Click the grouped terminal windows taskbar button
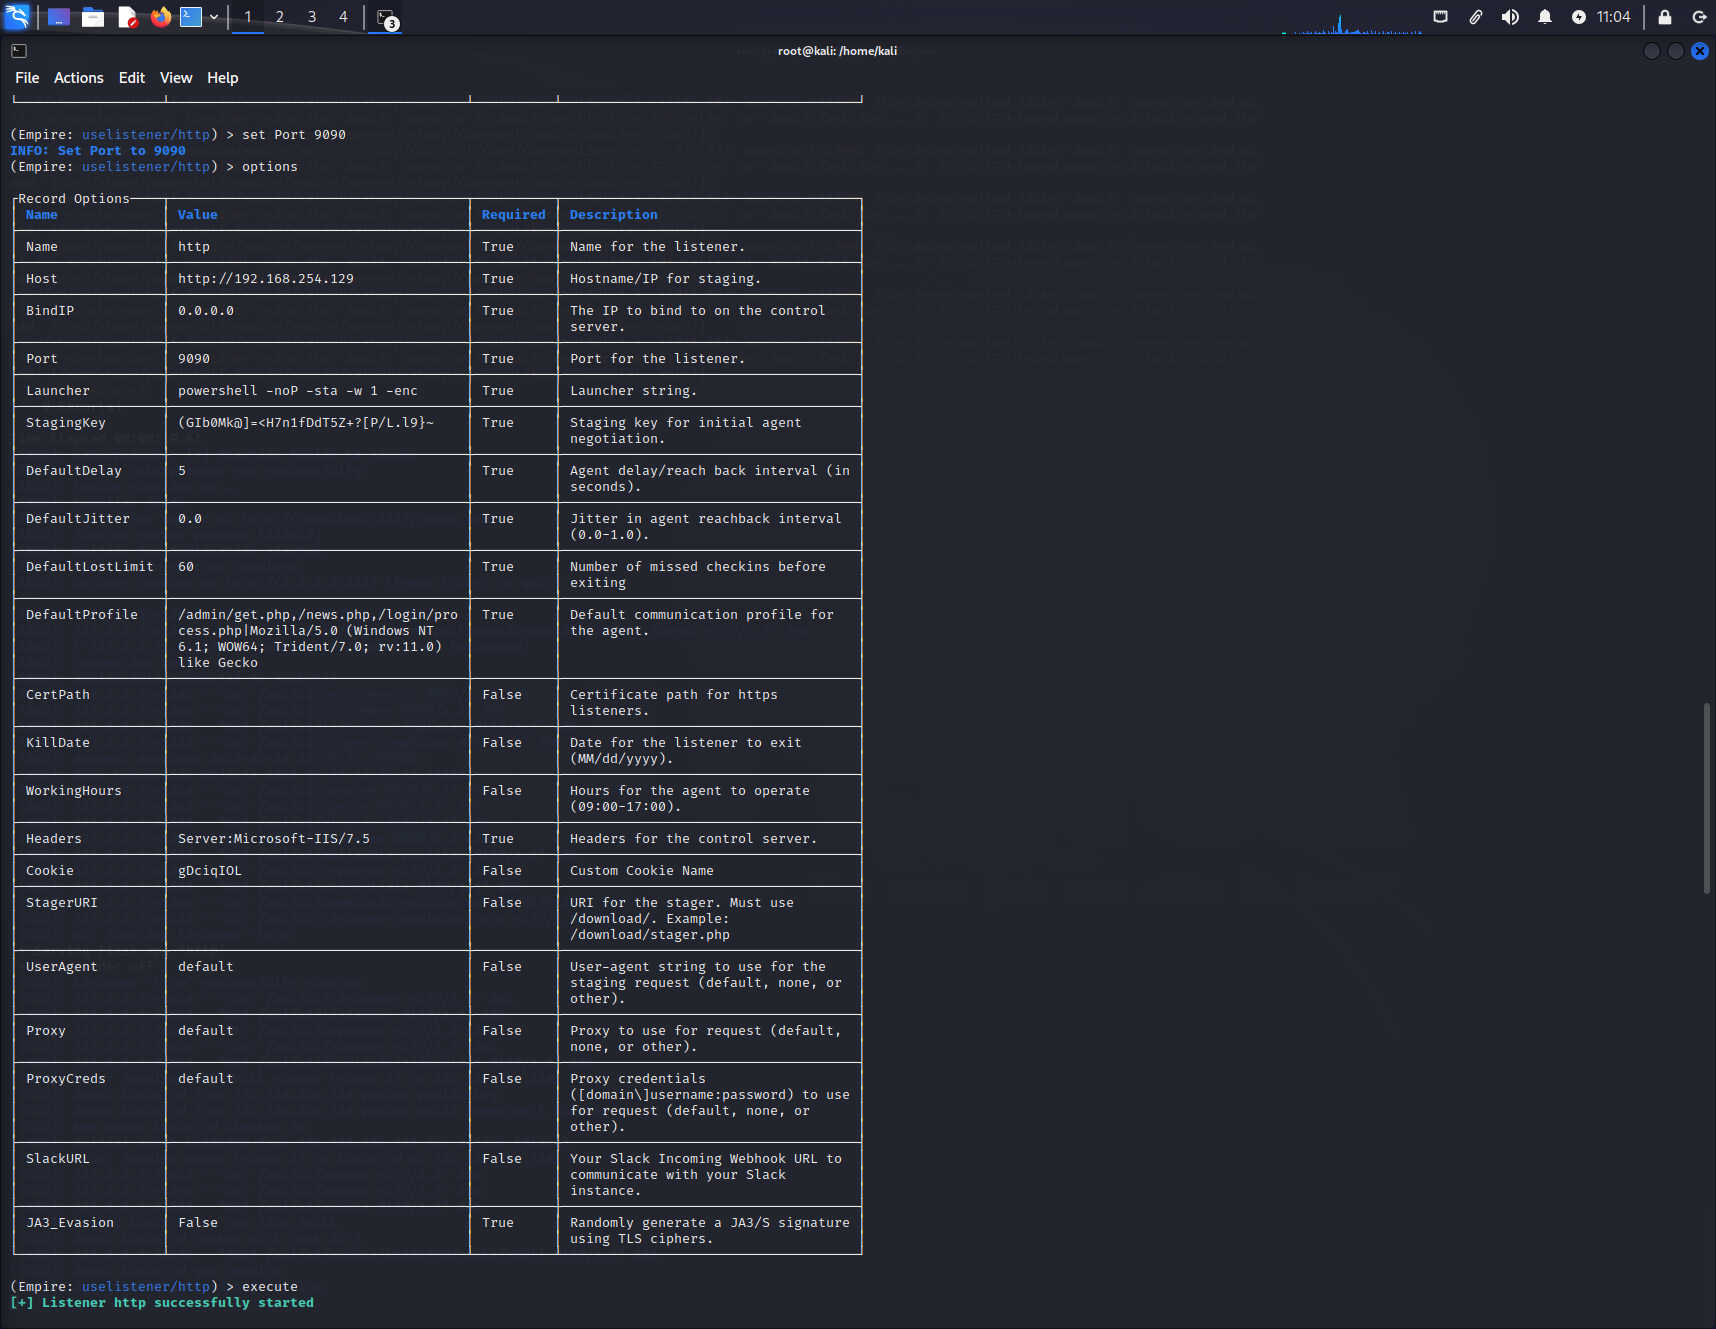Viewport: 1716px width, 1329px height. [386, 18]
